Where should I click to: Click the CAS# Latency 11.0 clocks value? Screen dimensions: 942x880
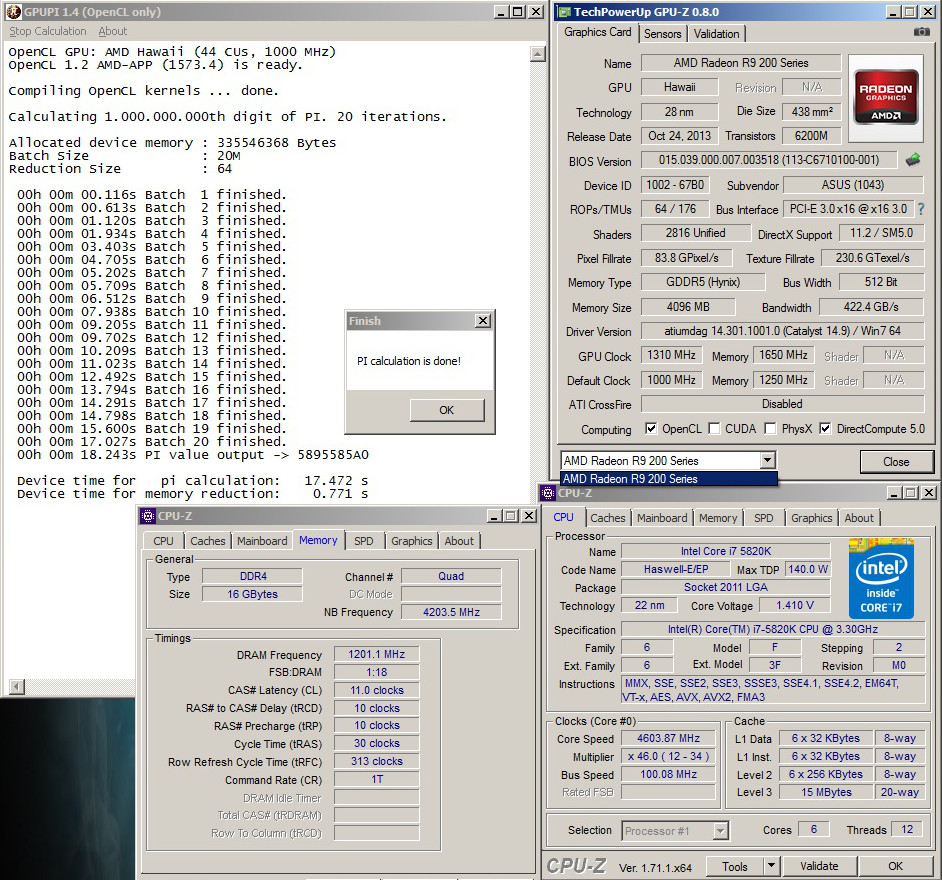(377, 690)
